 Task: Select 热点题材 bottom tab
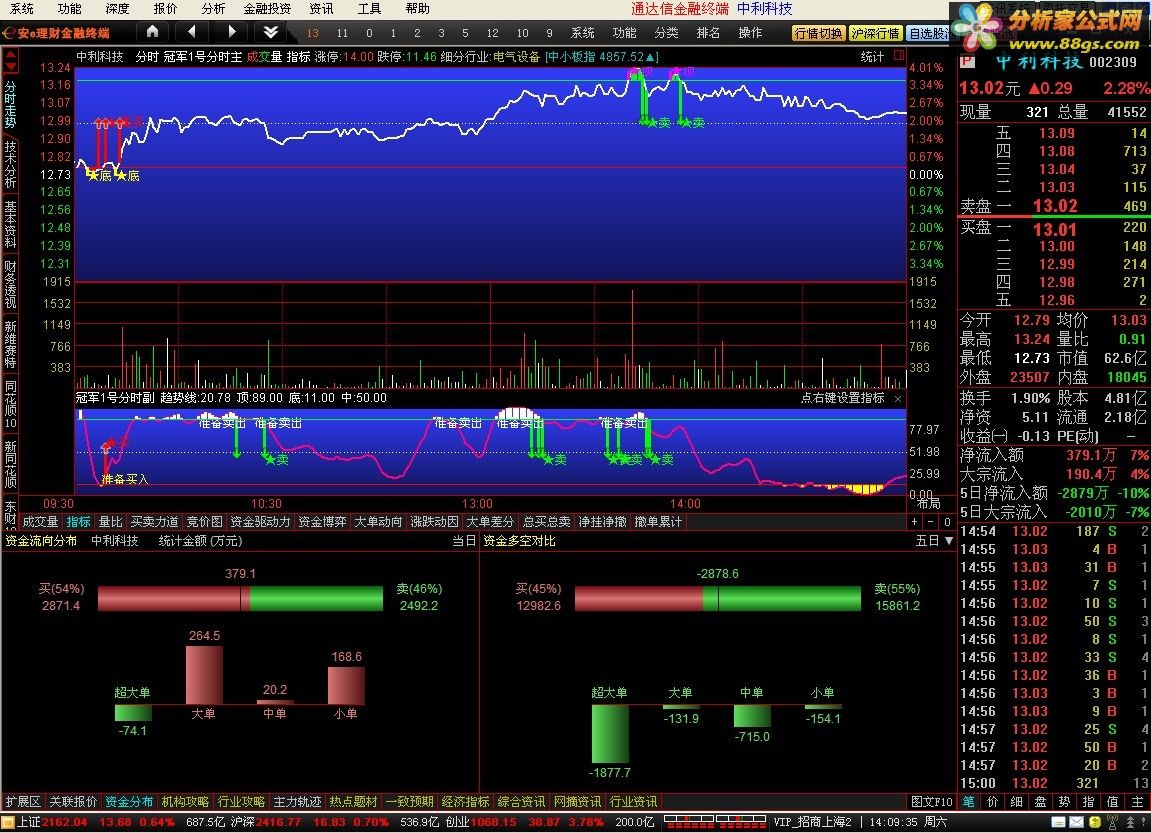(353, 802)
